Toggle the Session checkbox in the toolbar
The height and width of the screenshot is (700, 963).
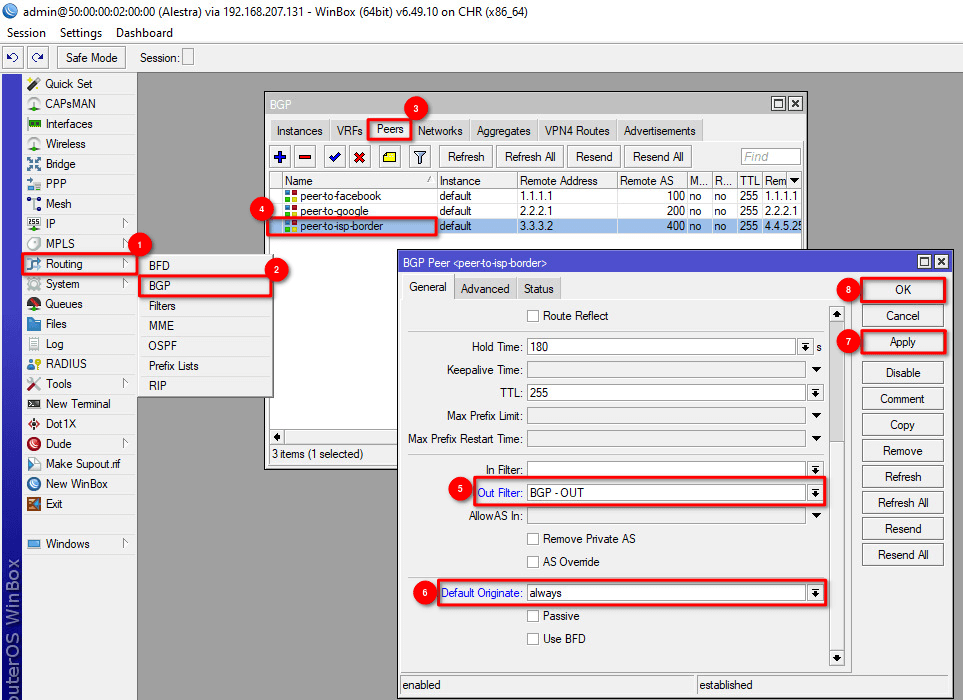coord(189,57)
